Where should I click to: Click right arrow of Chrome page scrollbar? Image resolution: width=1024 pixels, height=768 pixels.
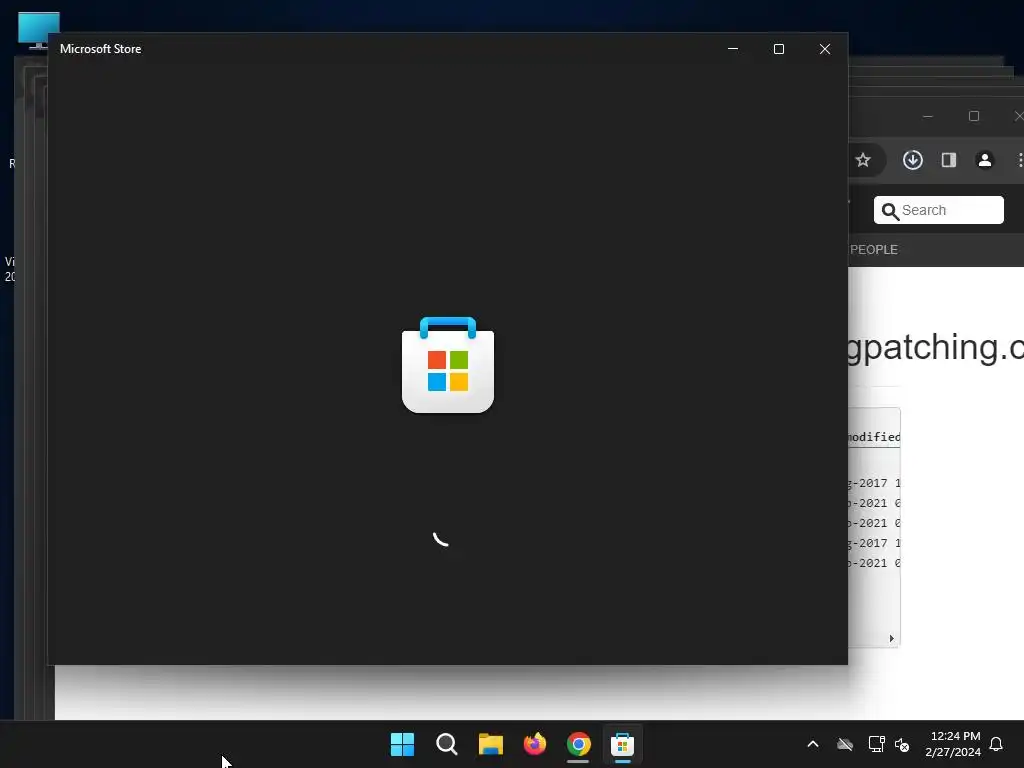pyautogui.click(x=891, y=639)
